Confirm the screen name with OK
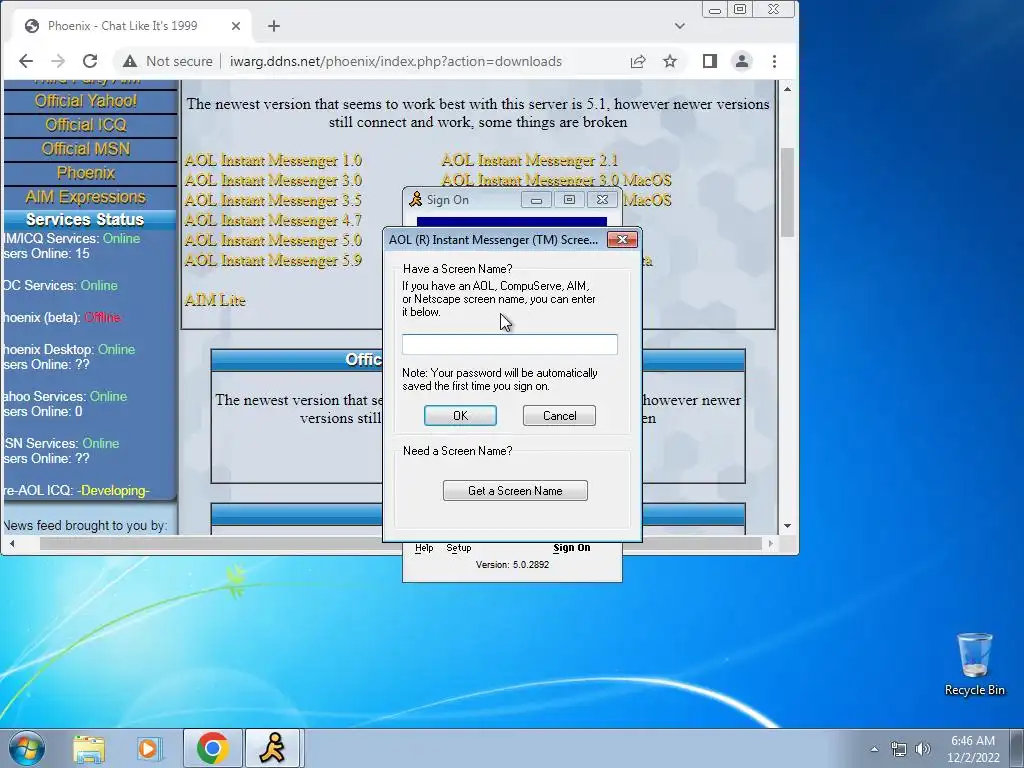Screen dimensions: 1024x768 [x=460, y=416]
